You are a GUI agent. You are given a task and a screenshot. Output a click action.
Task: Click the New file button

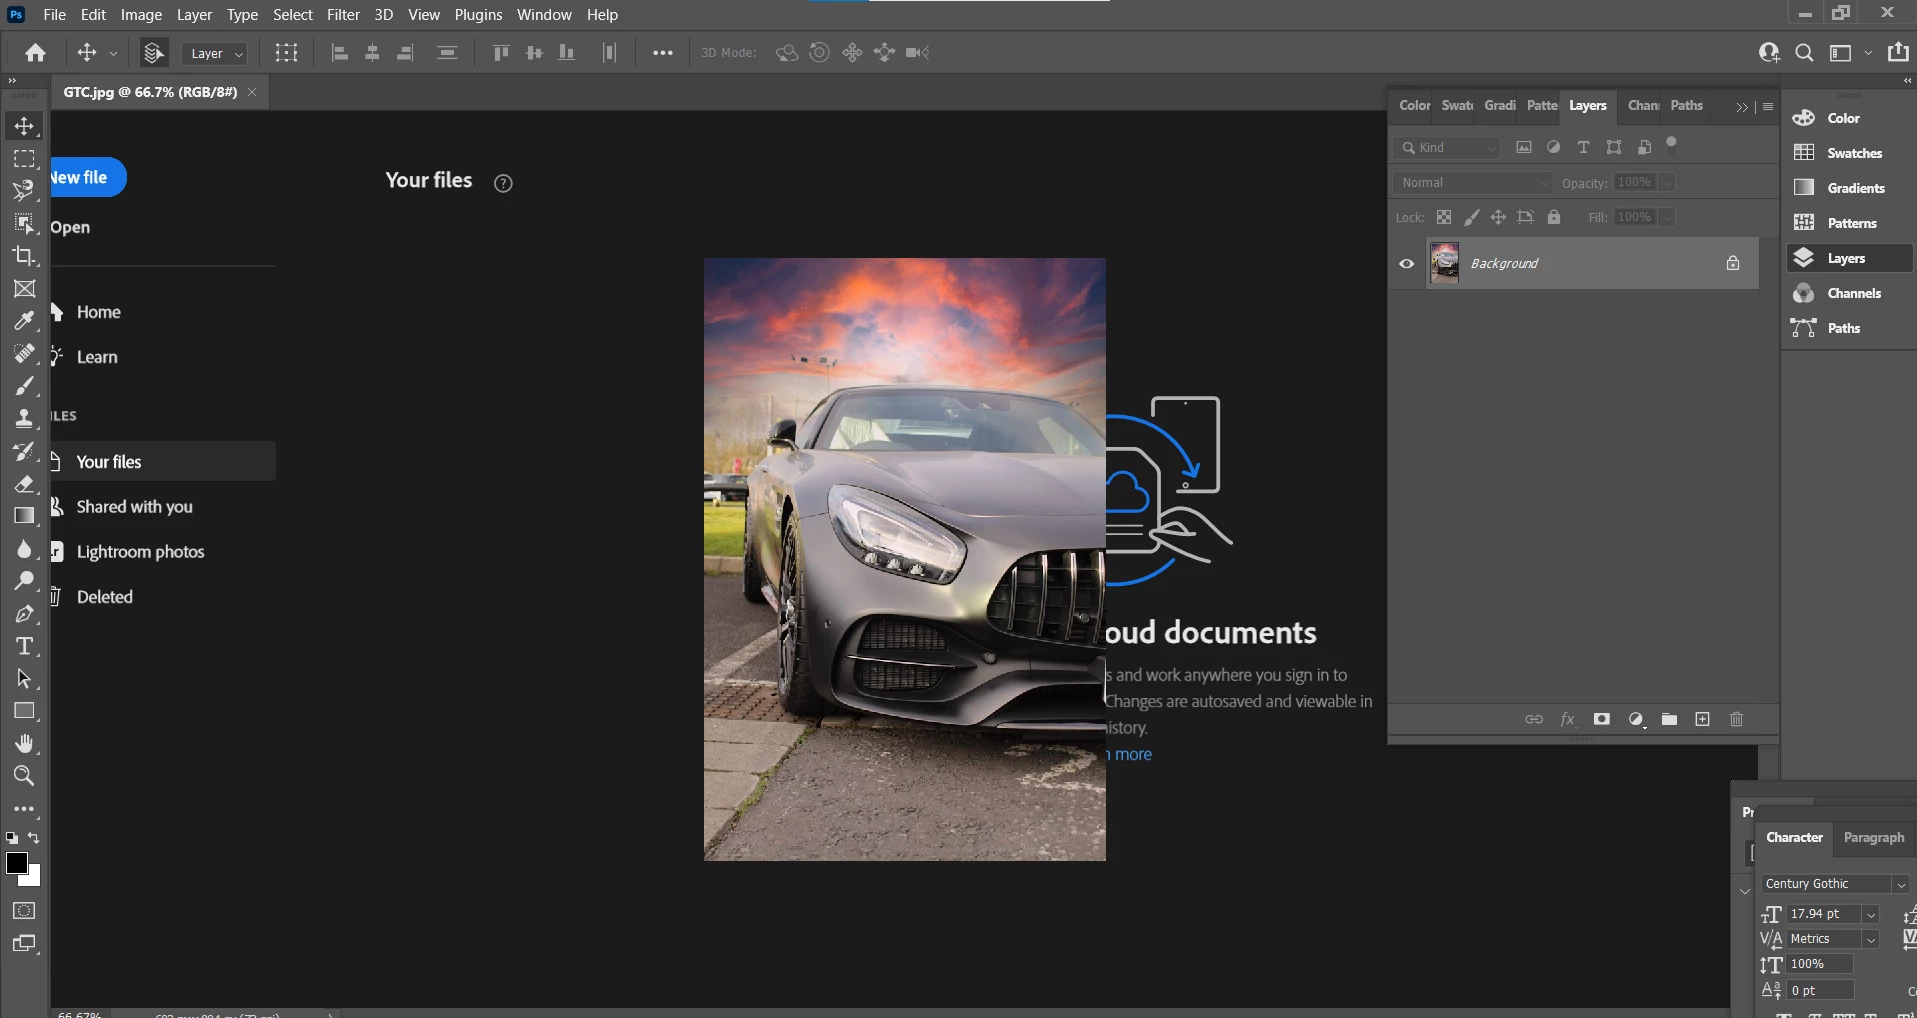(84, 177)
